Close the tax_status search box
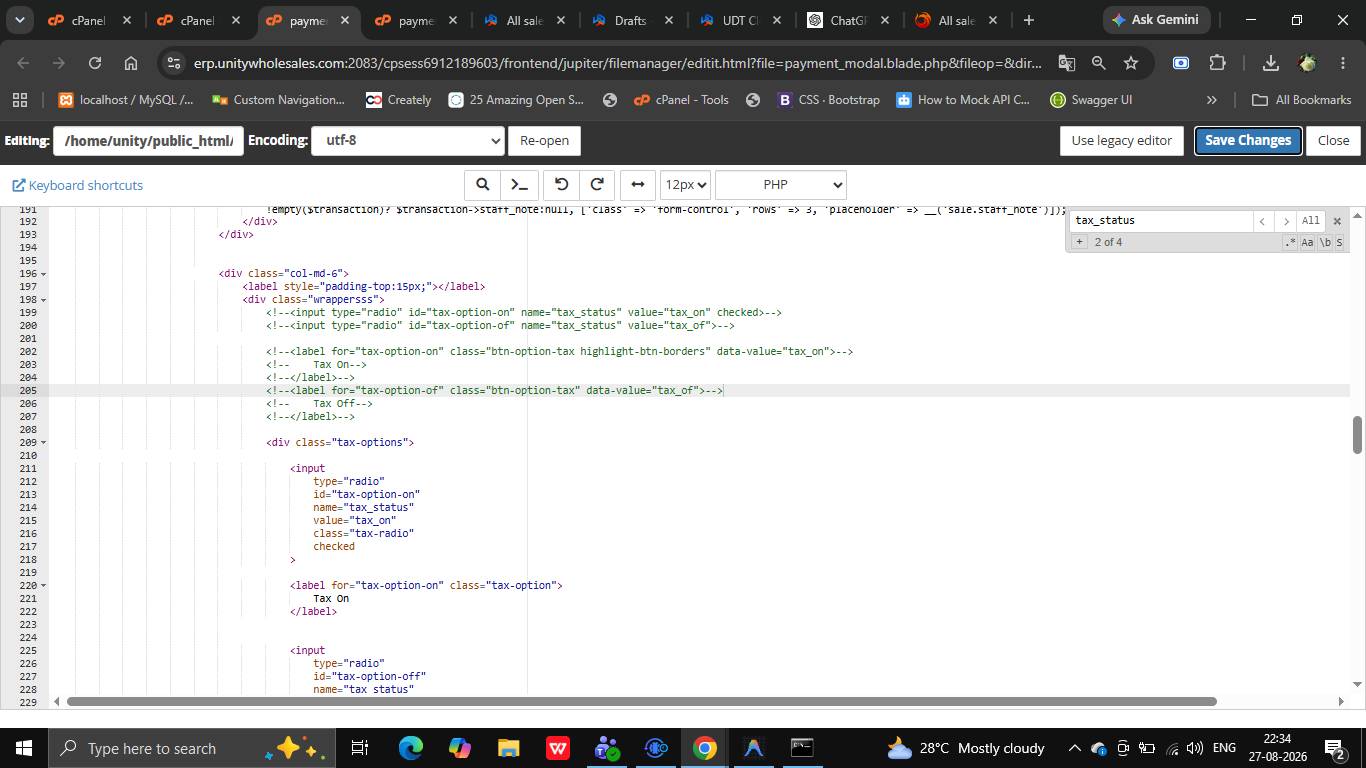The image size is (1366, 768). point(1337,221)
